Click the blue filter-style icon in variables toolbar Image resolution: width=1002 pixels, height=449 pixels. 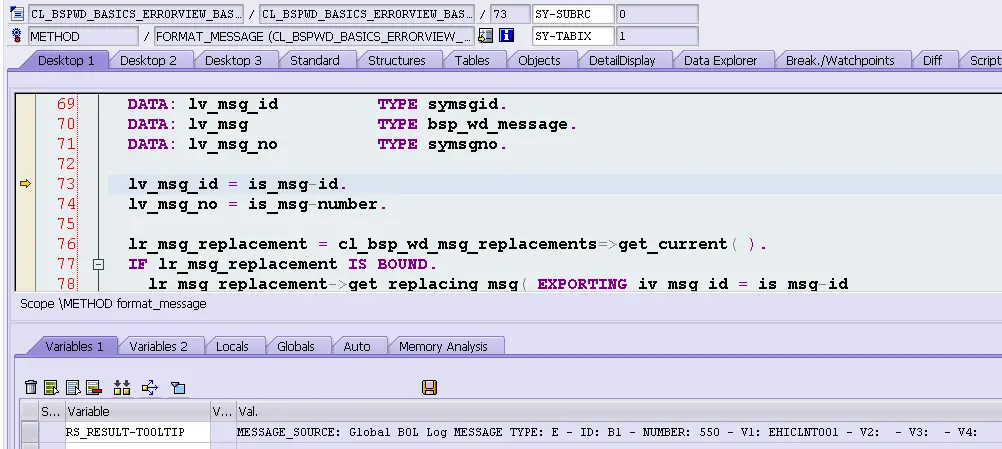[178, 388]
